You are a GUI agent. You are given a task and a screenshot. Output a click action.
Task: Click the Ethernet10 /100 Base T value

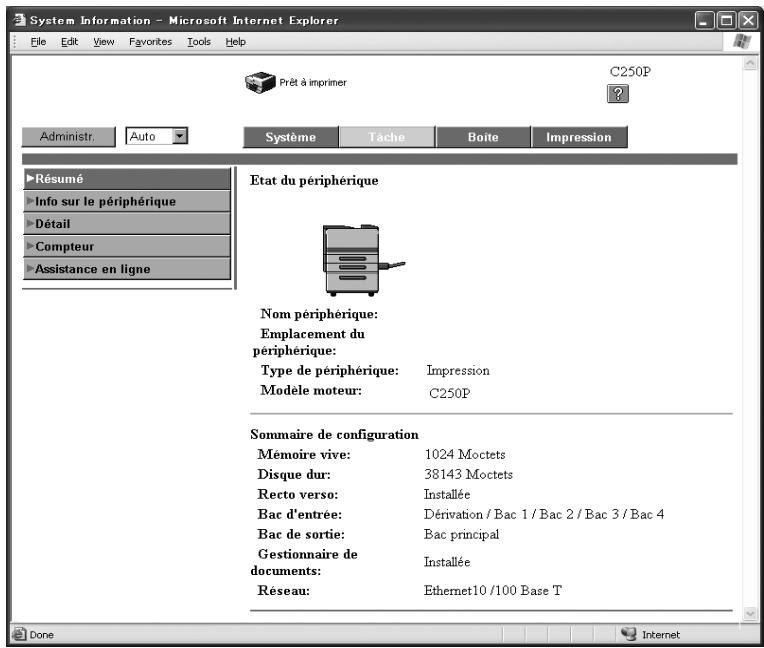493,591
